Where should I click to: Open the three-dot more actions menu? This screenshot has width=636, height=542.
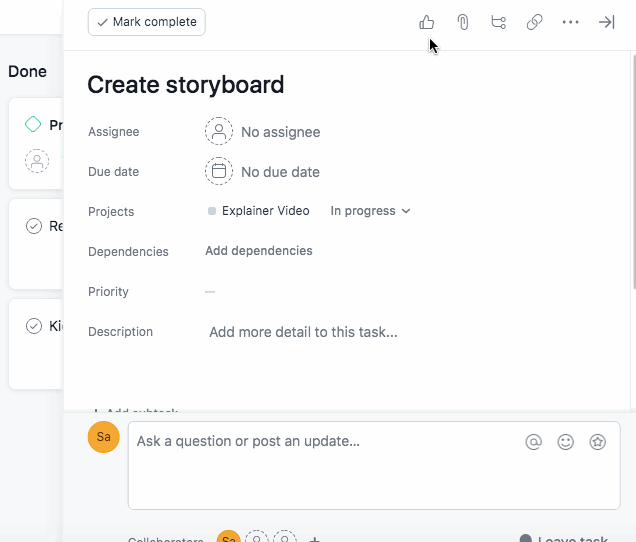pyautogui.click(x=570, y=22)
